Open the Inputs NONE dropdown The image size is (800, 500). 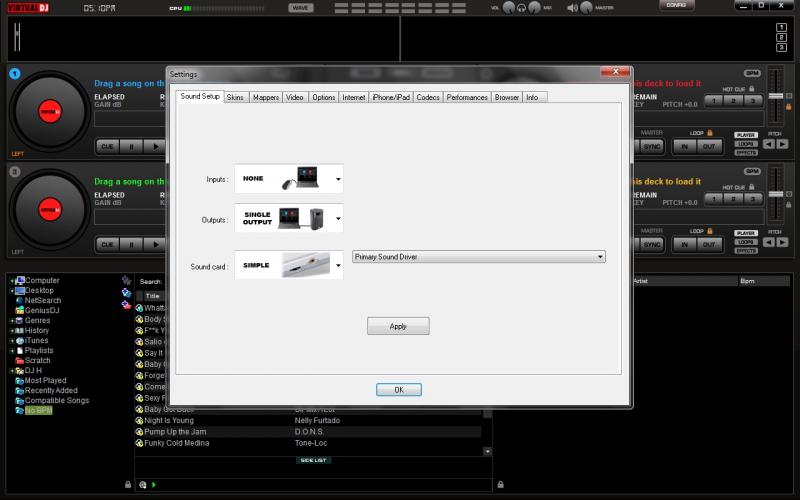coord(338,180)
